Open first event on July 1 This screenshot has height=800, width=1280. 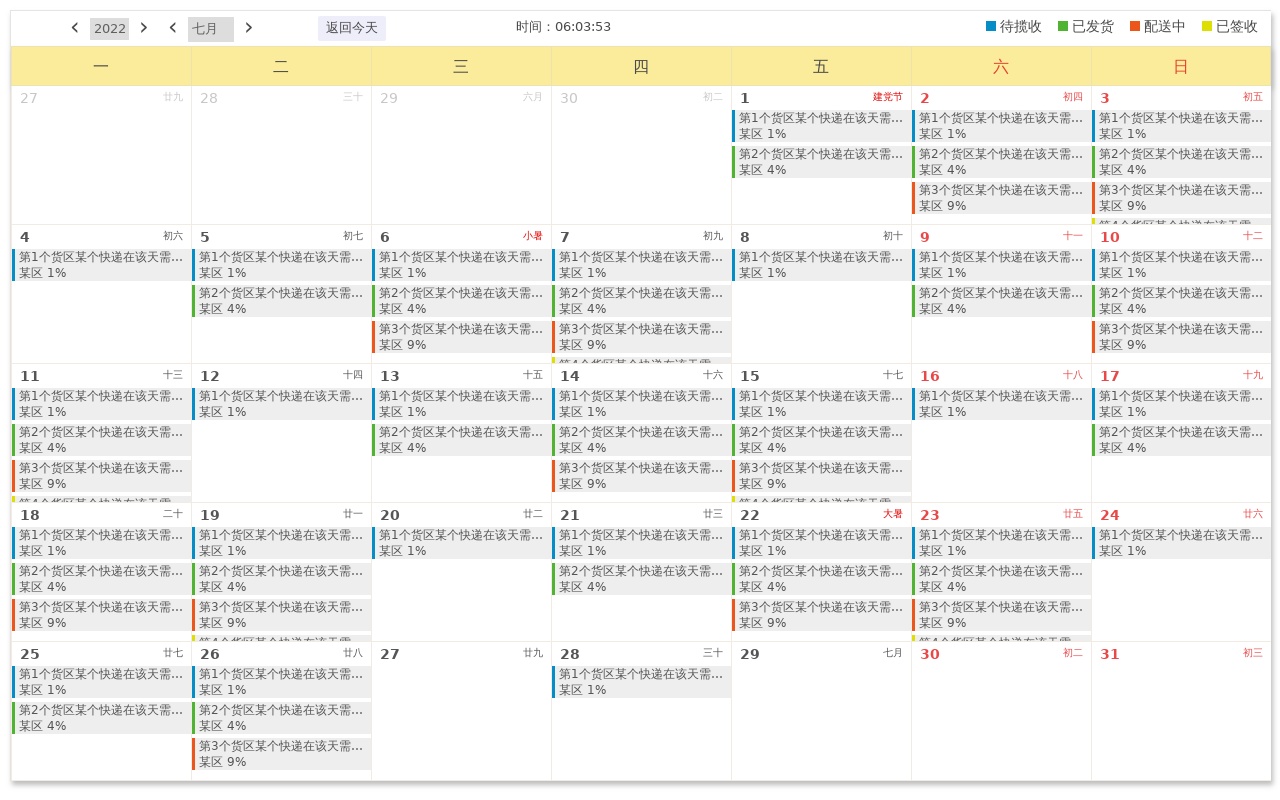click(822, 126)
